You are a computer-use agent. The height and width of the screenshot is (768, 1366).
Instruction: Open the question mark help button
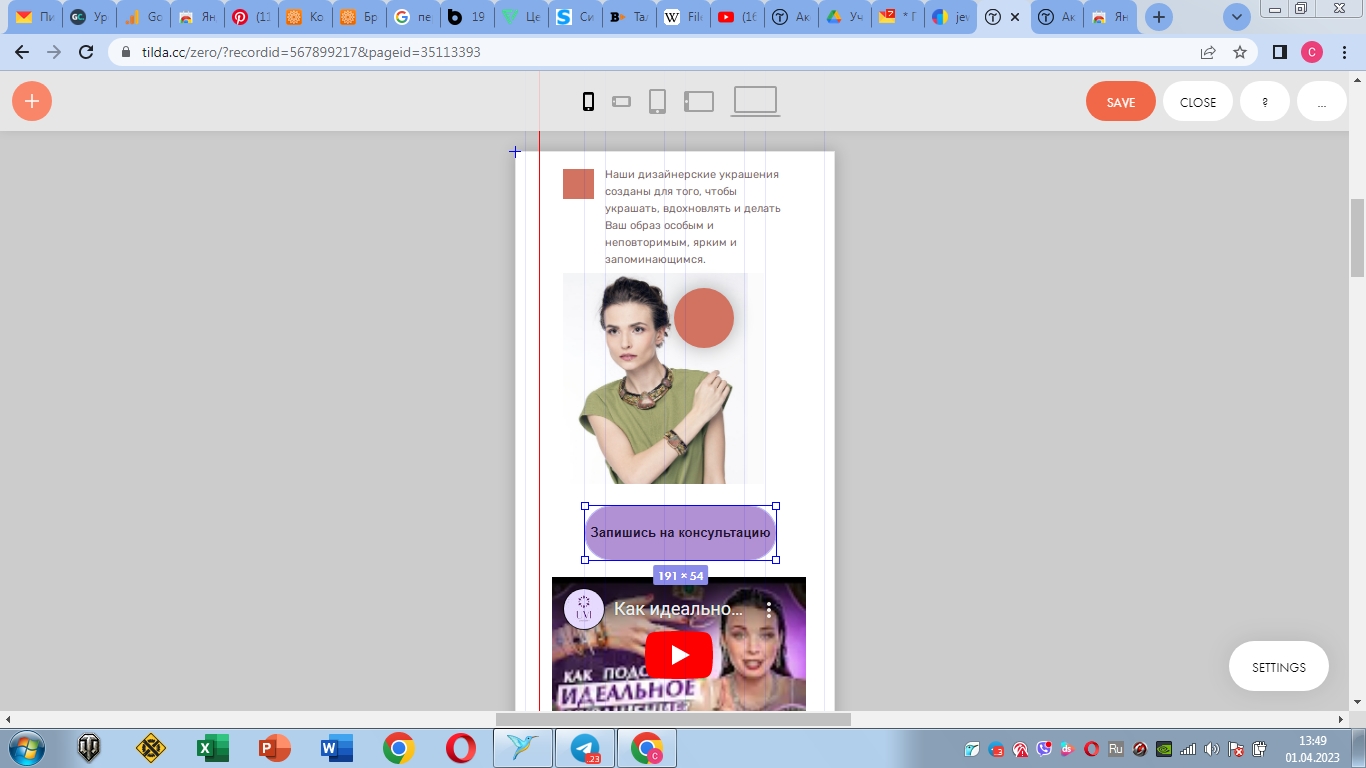[x=1265, y=102]
